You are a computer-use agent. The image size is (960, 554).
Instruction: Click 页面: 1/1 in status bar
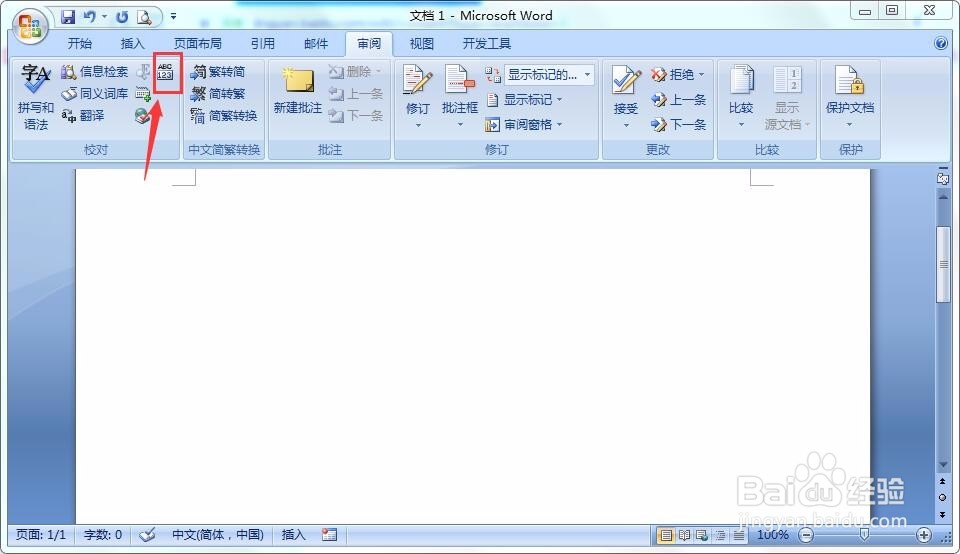click(40, 535)
